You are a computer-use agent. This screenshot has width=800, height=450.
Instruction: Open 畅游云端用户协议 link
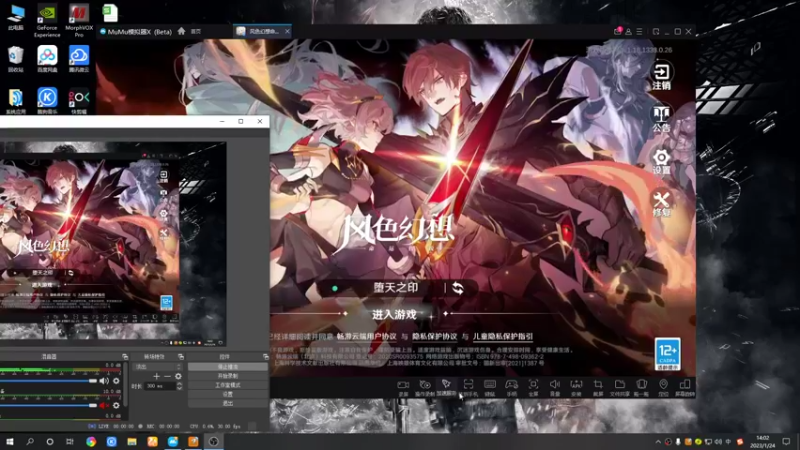[x=366, y=337]
